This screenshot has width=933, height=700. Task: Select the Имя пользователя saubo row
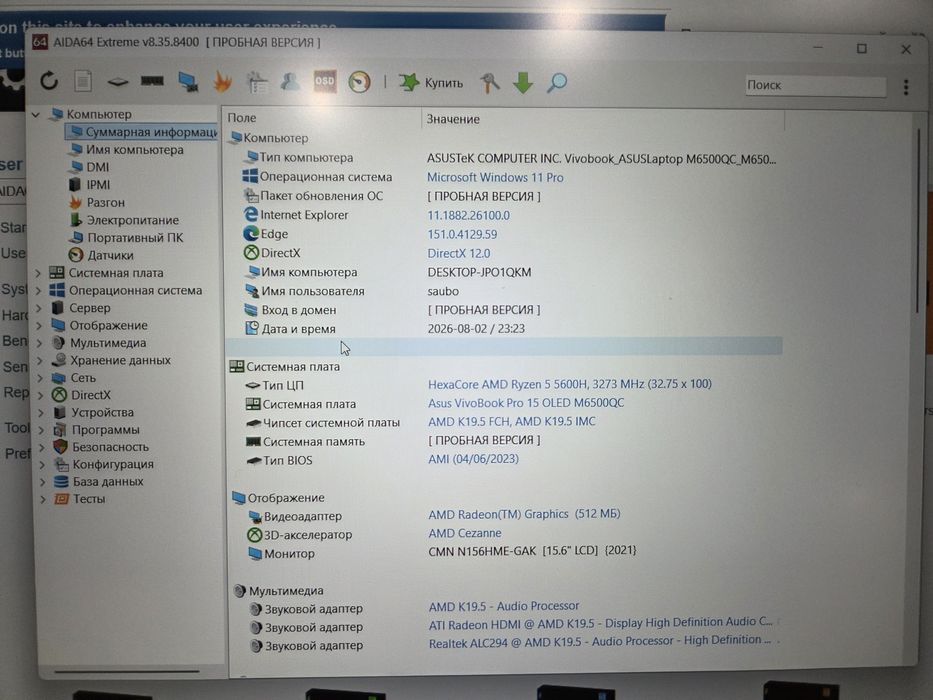coord(503,291)
